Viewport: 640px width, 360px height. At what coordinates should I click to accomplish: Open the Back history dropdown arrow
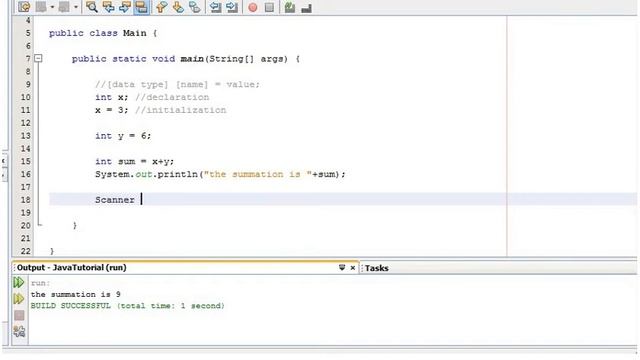point(52,7)
